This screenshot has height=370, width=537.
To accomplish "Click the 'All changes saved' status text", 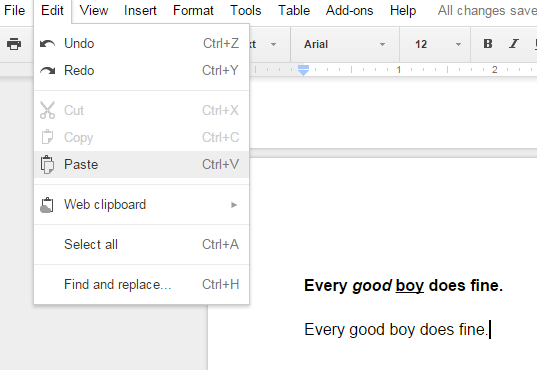I will (x=487, y=11).
